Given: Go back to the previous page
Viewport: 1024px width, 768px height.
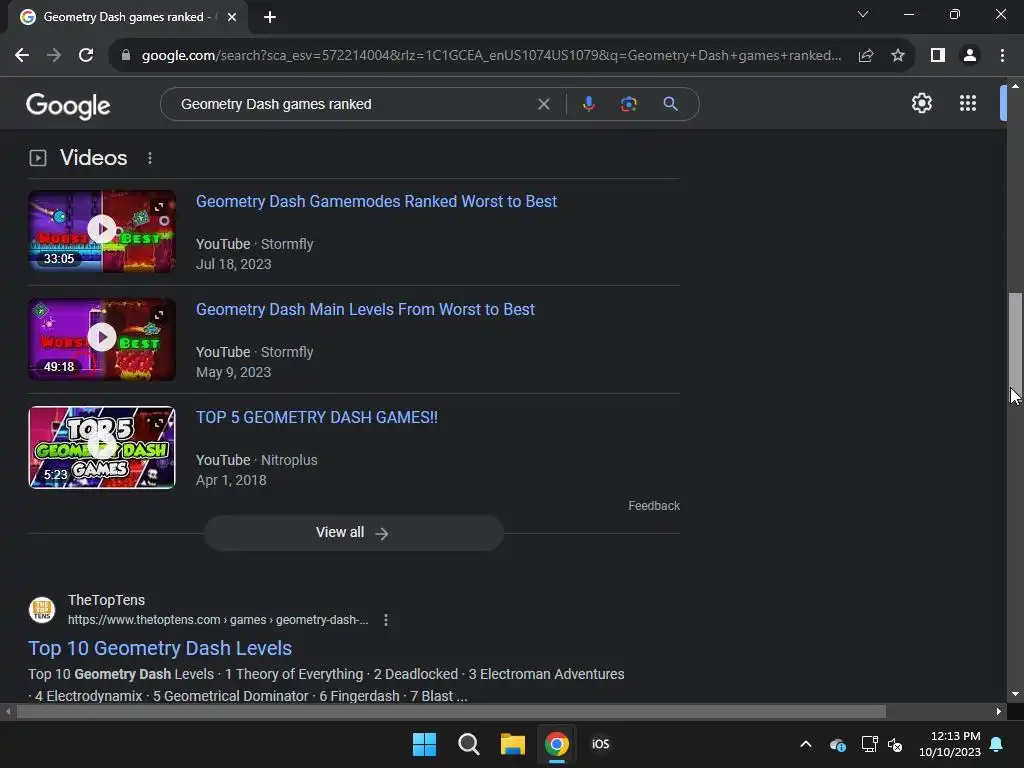Looking at the screenshot, I should (x=22, y=56).
